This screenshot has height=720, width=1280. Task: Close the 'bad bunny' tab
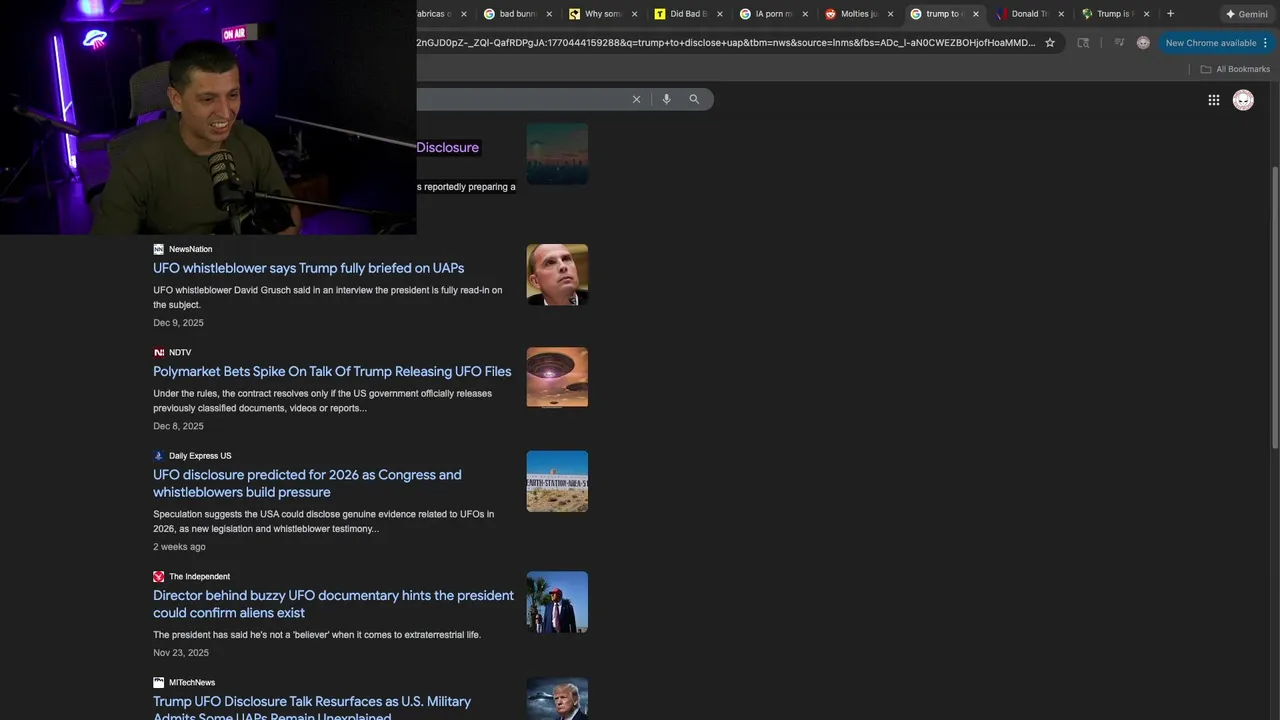tap(549, 14)
